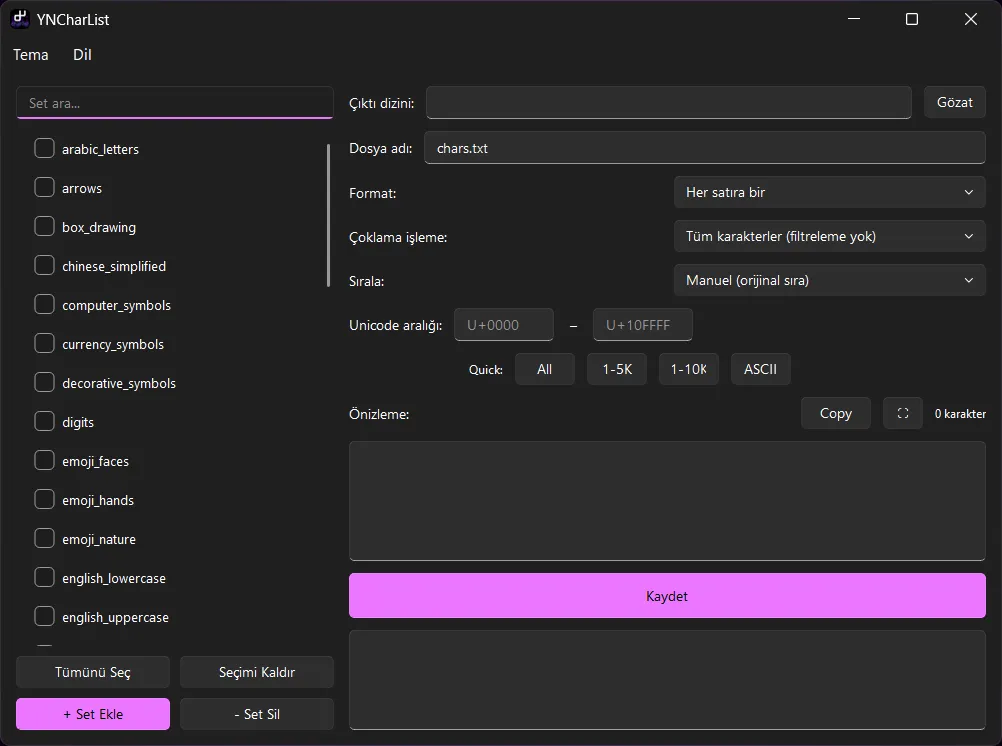Click the Kaydet save button
This screenshot has height=746, width=1002.
coord(667,596)
